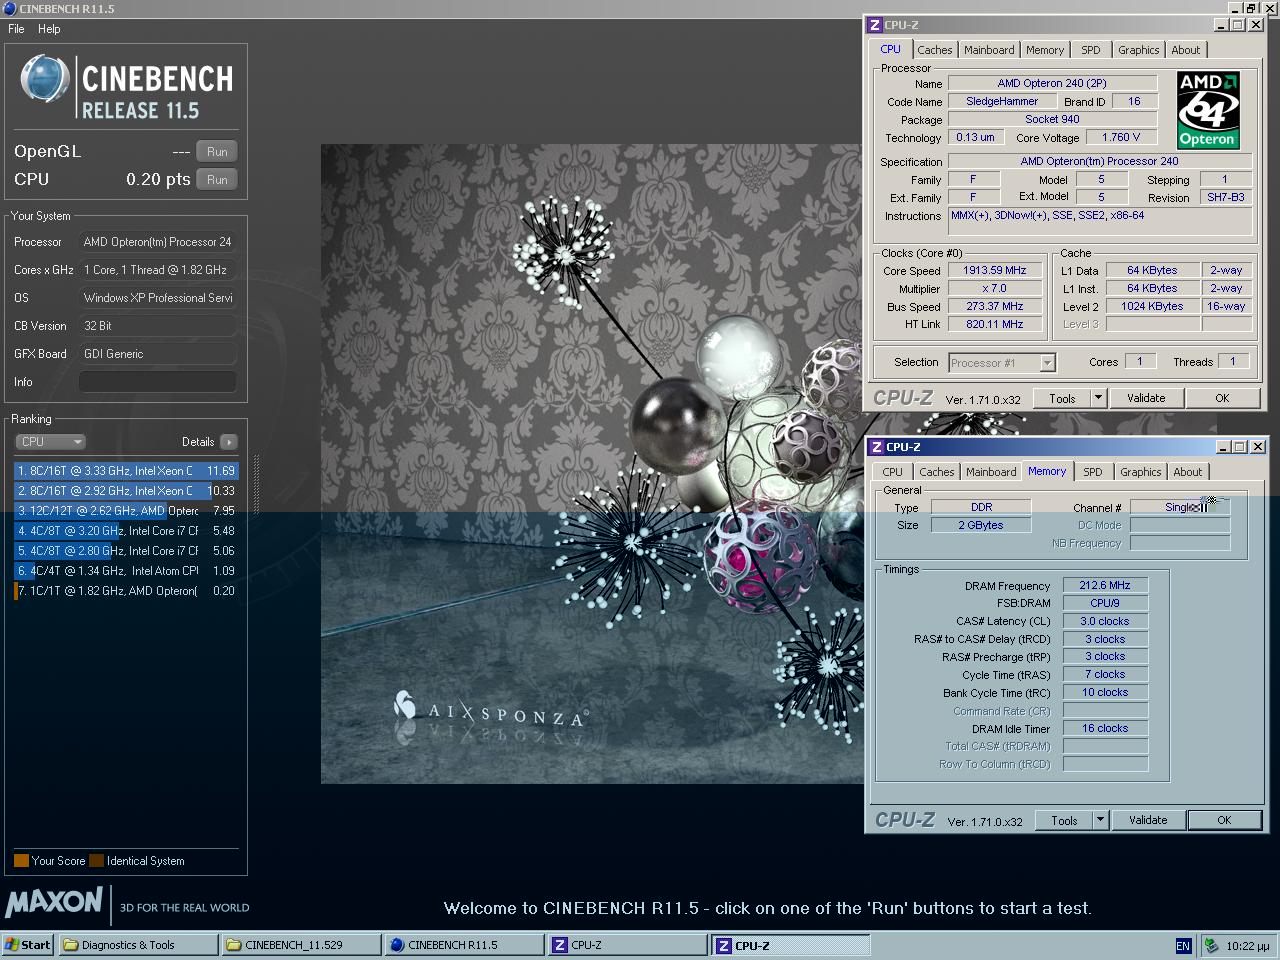This screenshot has height=960, width=1280.
Task: Click Tools button in top CPU-Z window
Action: (1062, 398)
